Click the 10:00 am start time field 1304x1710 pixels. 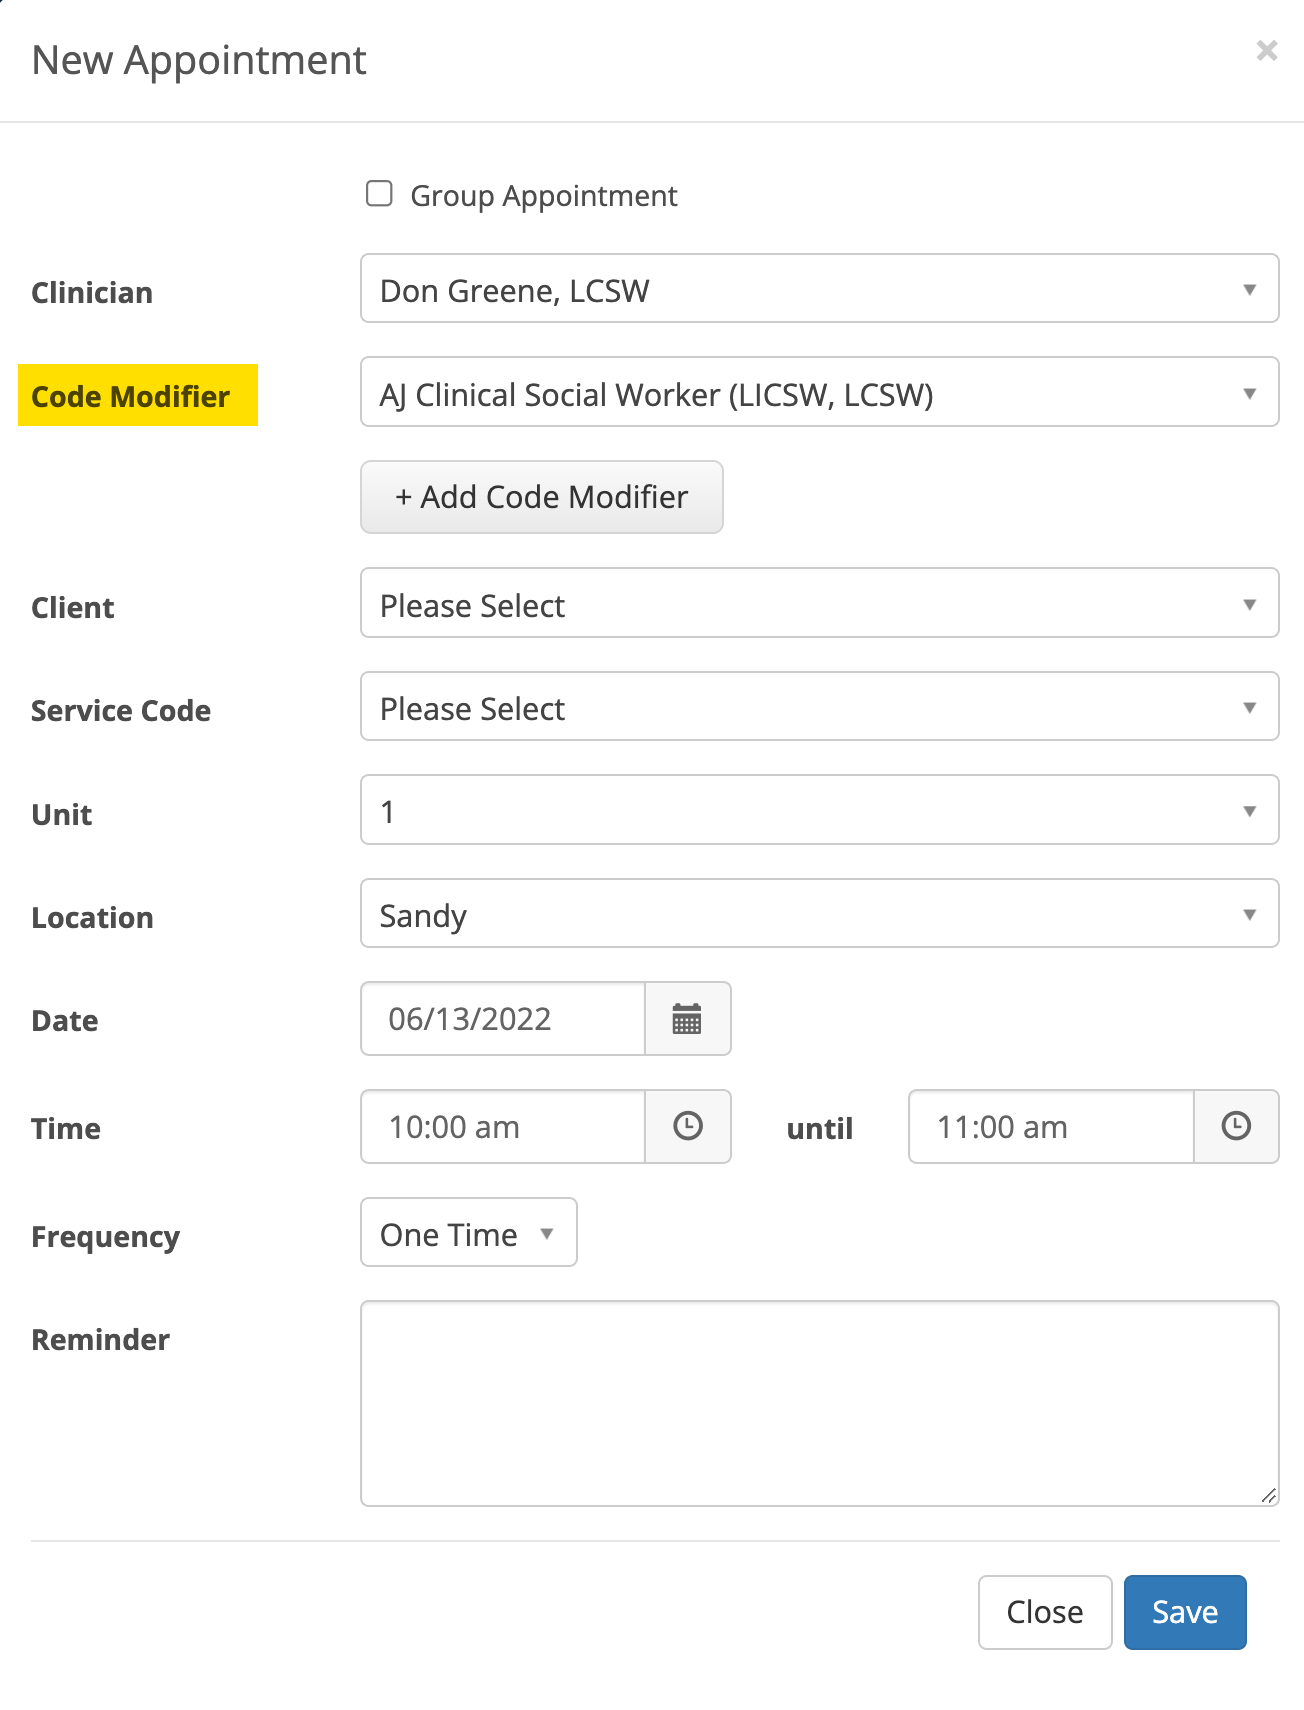[503, 1127]
